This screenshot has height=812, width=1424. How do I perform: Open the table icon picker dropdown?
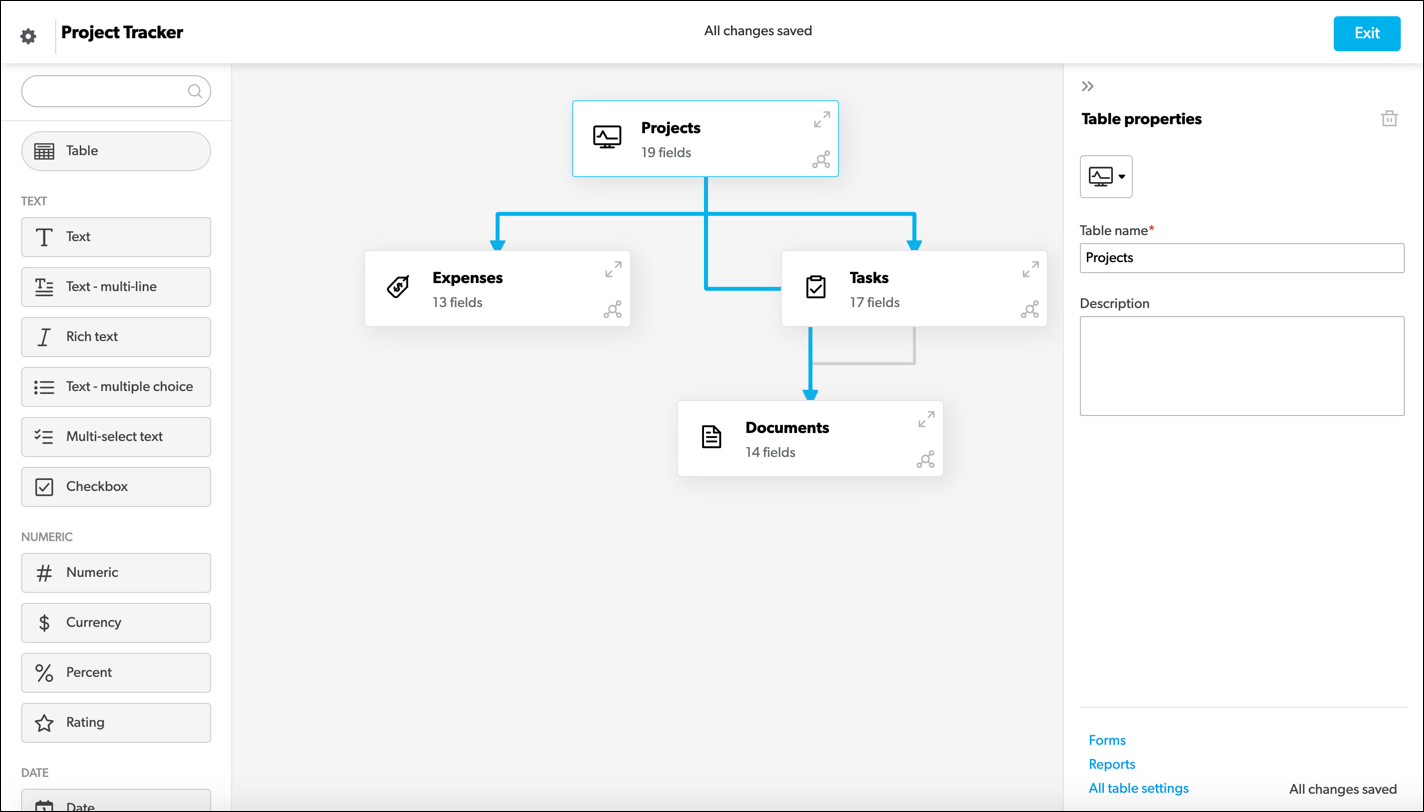click(x=1106, y=177)
